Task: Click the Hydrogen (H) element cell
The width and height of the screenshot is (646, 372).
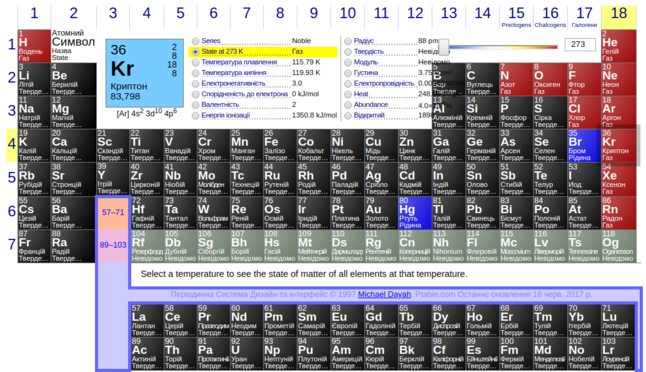Action: click(34, 46)
